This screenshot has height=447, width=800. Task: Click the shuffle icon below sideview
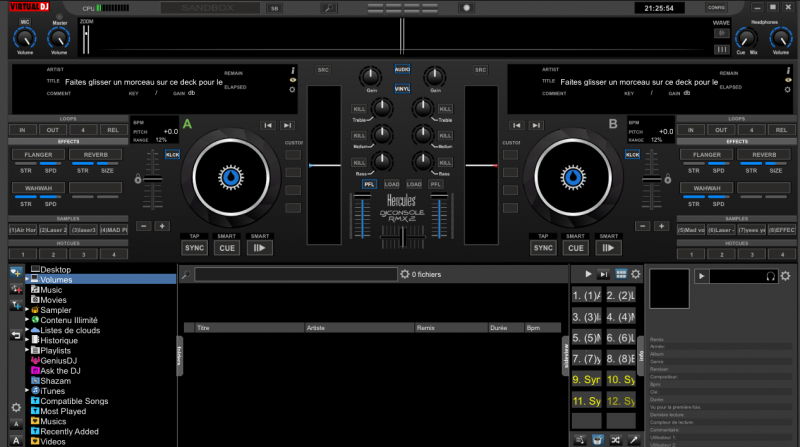tap(616, 440)
